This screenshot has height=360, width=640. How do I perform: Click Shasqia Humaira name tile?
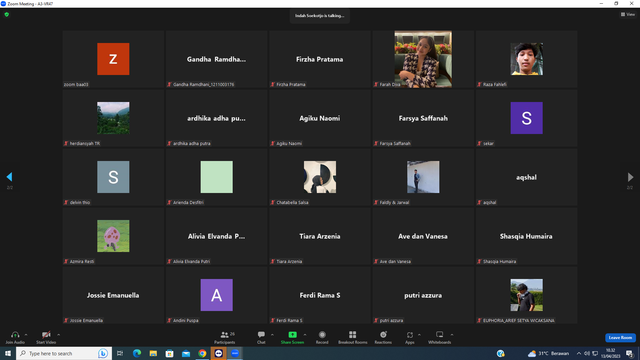point(526,236)
